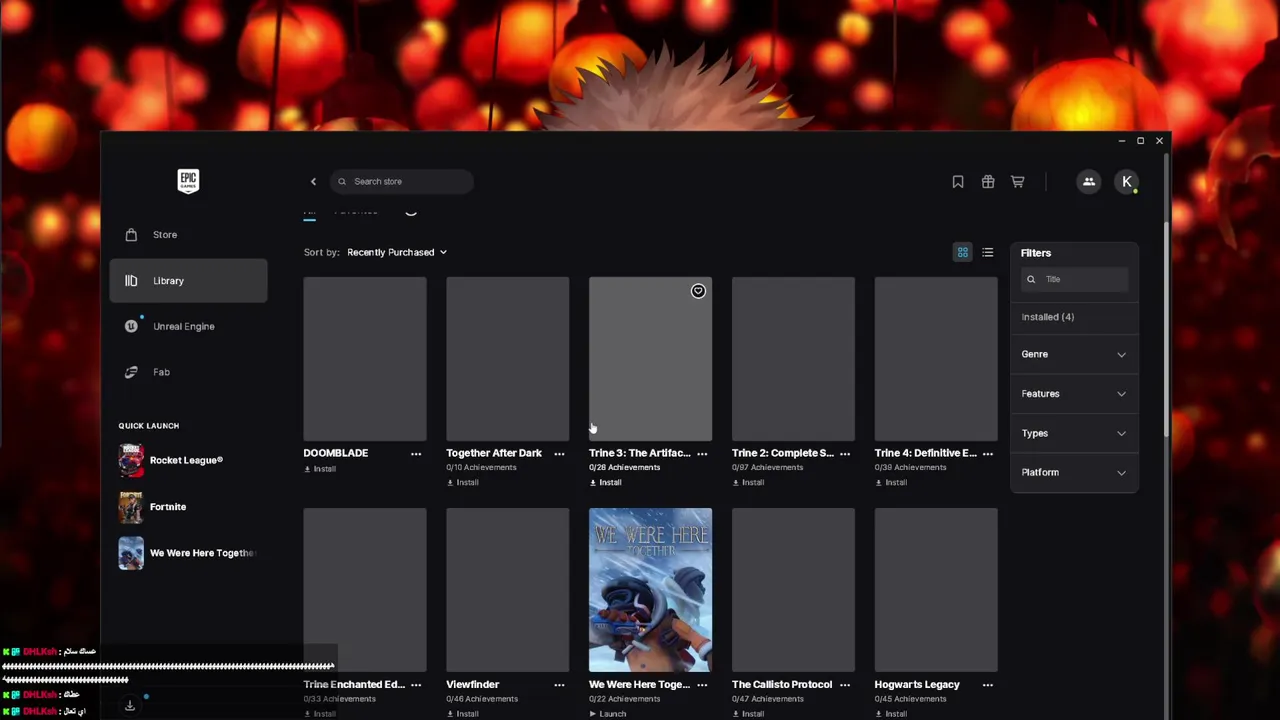This screenshot has width=1280, height=720.
Task: Open Viewfinder more options menu
Action: [x=559, y=685]
